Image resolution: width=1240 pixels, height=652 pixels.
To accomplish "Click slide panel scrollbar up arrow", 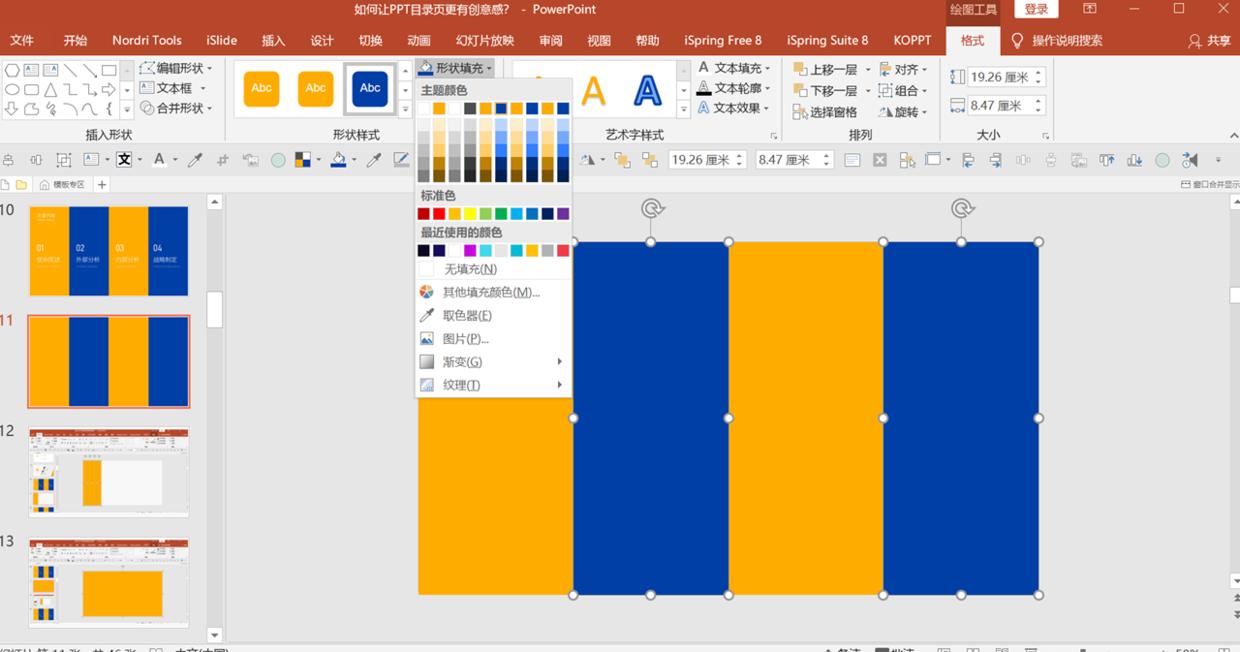I will [x=214, y=203].
